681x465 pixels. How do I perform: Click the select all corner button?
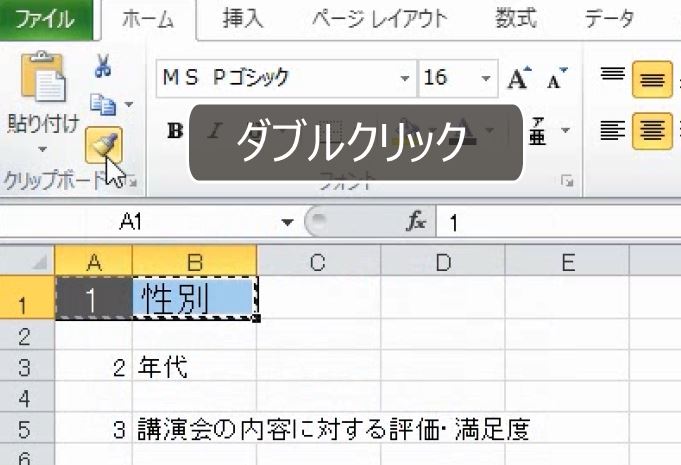(x=27, y=261)
